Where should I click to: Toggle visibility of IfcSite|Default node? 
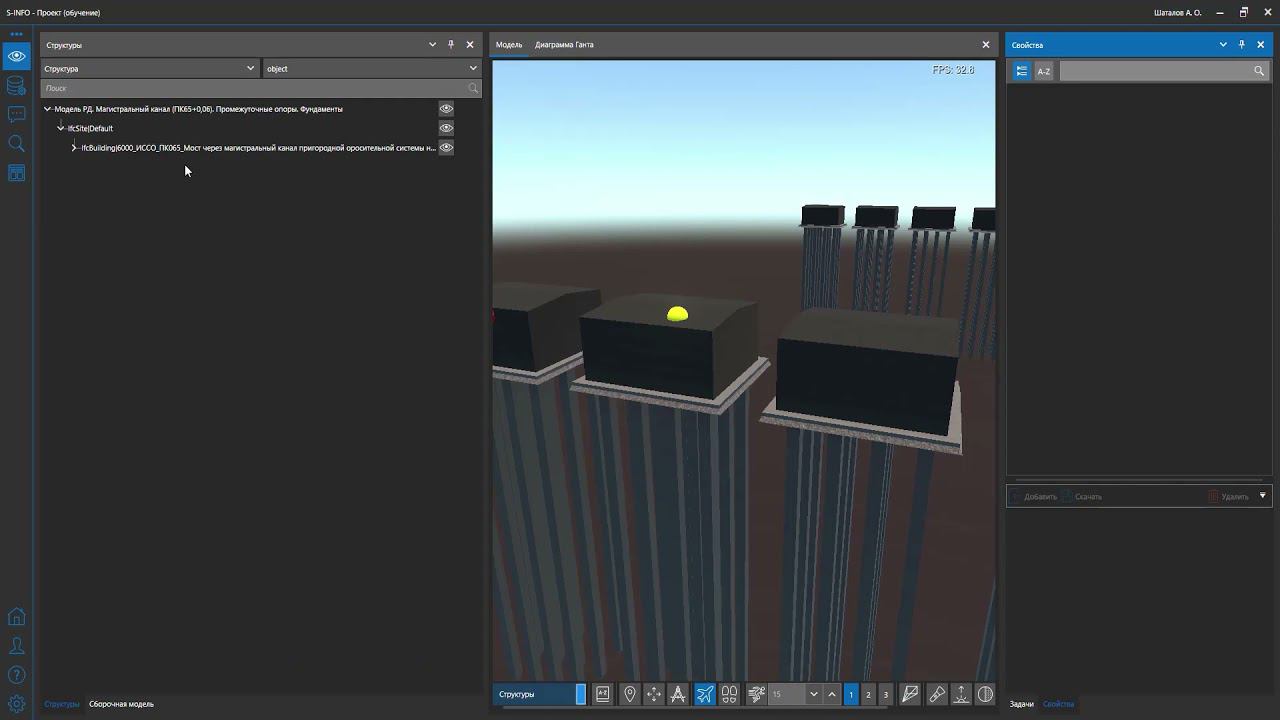coord(446,128)
